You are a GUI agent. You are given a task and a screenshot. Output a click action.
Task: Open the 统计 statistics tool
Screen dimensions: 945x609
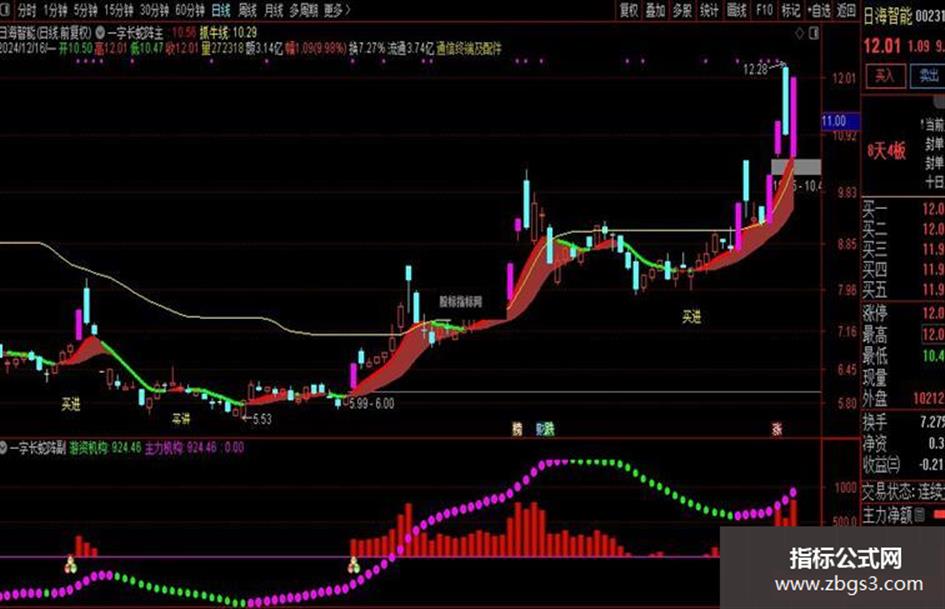709,10
